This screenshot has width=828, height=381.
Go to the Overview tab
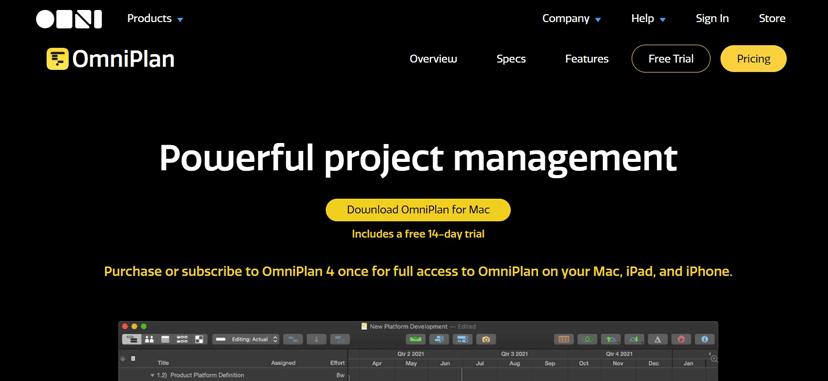point(434,59)
